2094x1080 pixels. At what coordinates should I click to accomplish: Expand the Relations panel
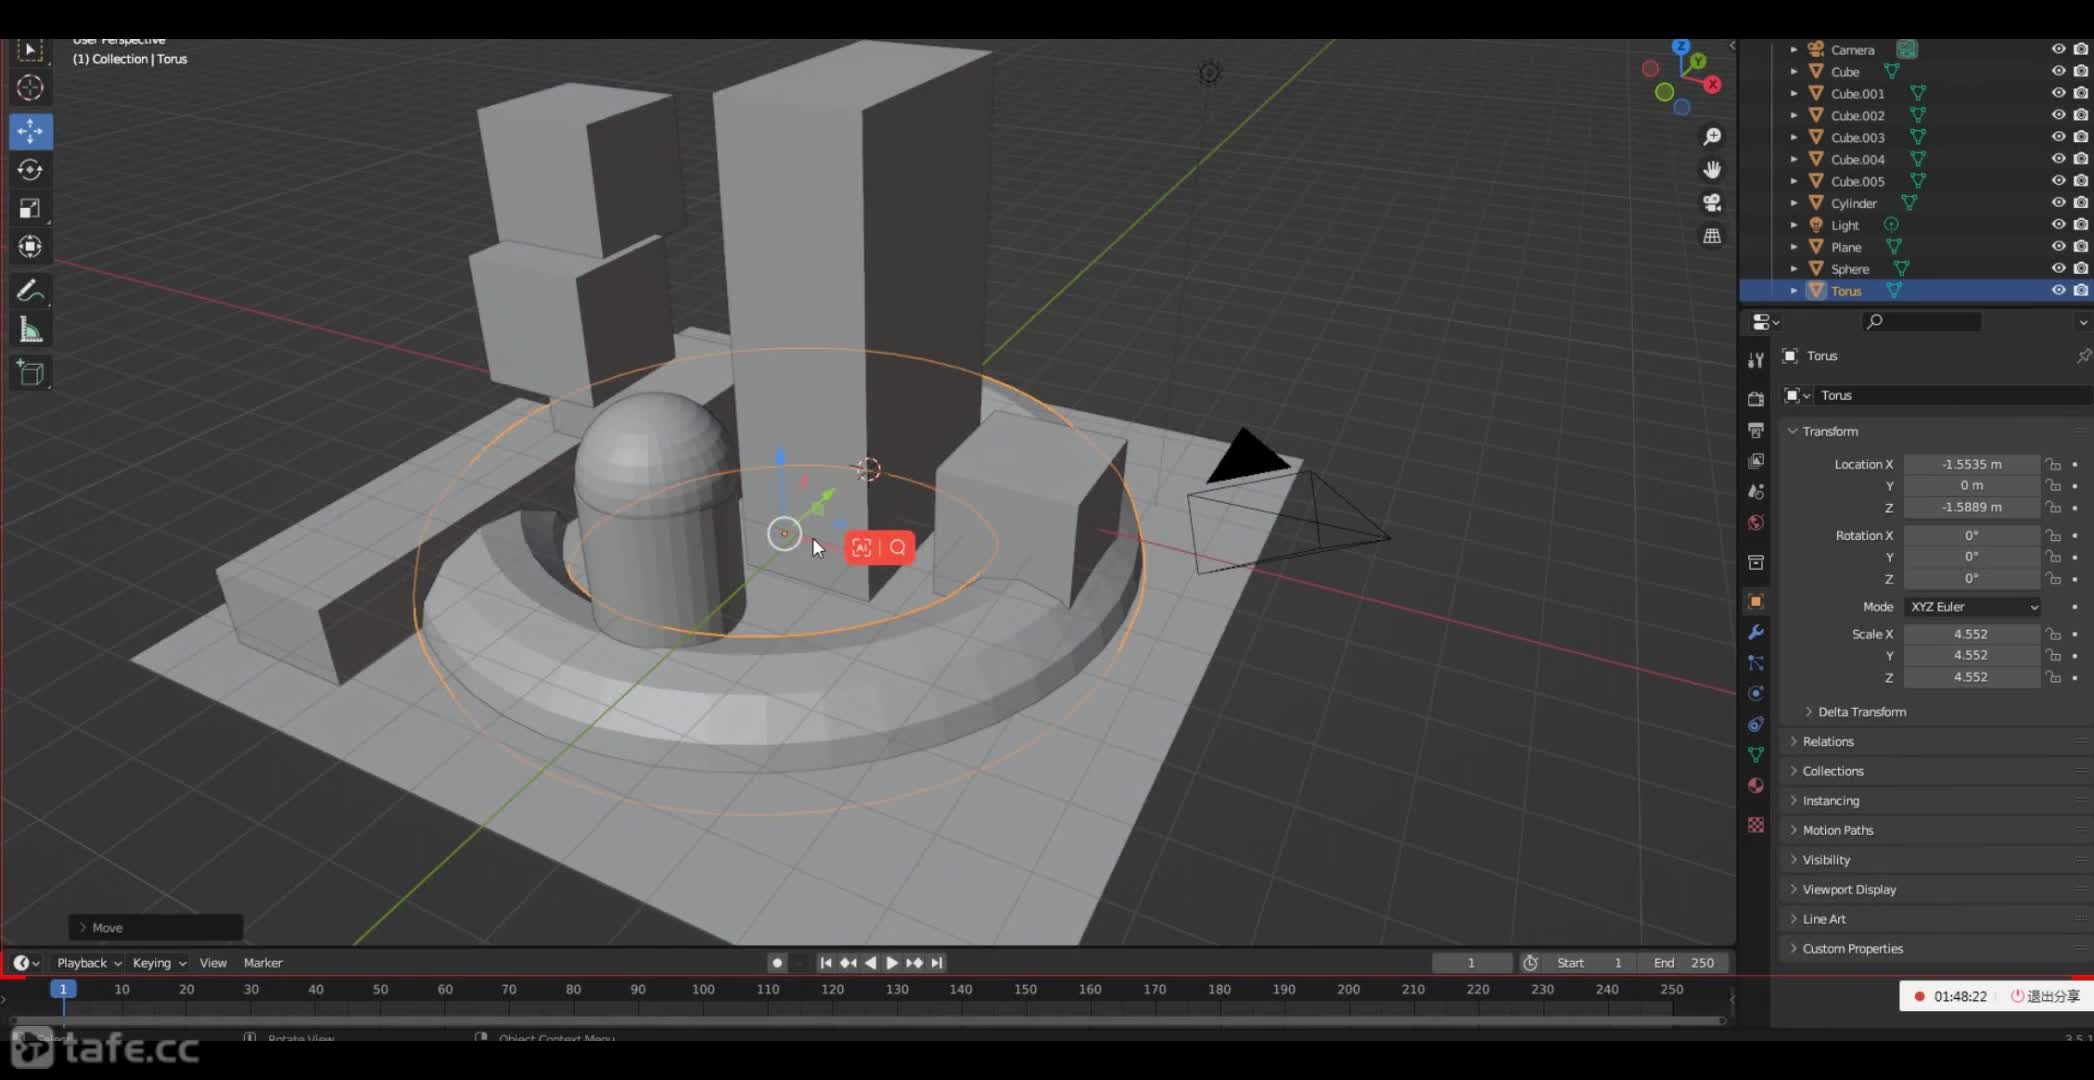(x=1828, y=741)
